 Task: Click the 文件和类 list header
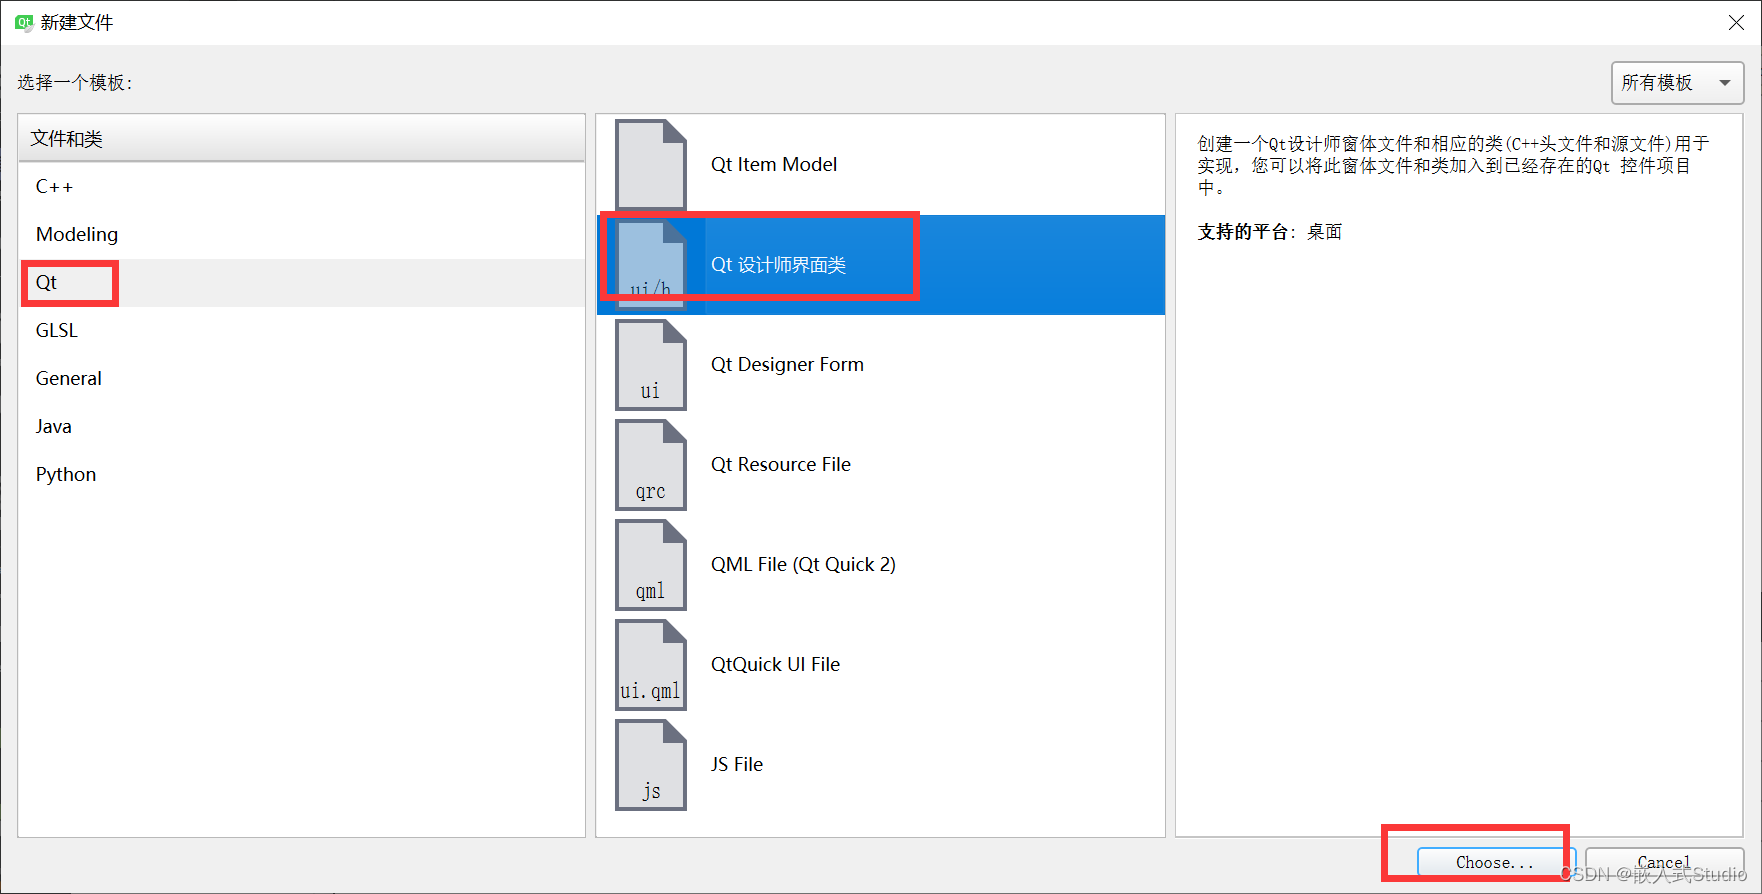click(x=301, y=139)
